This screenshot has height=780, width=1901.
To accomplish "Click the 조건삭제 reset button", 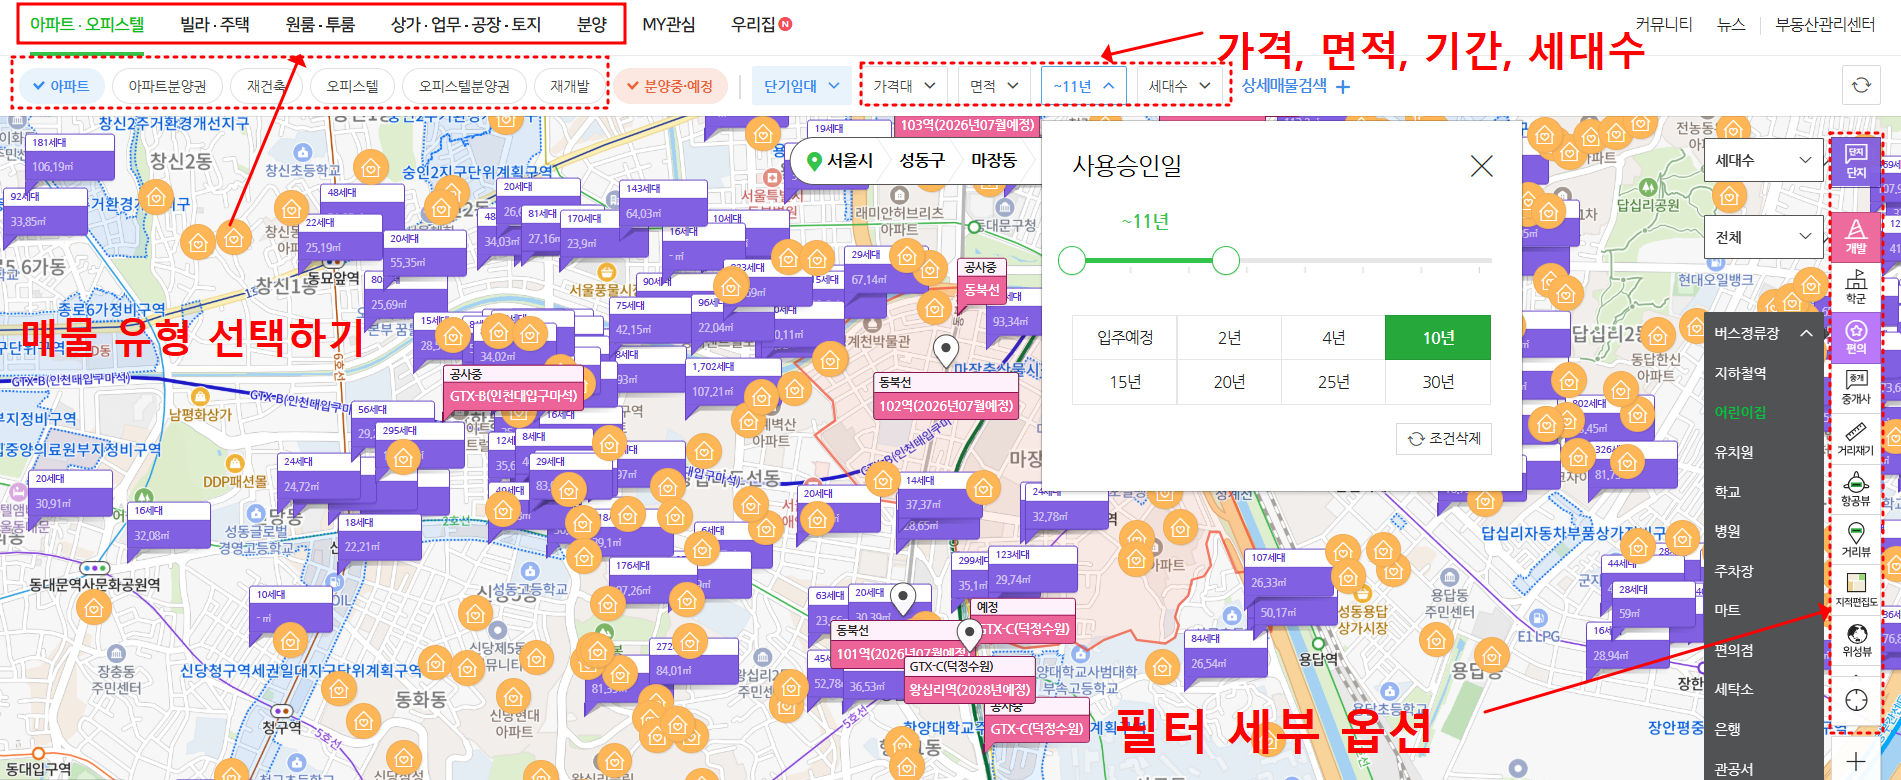I will pyautogui.click(x=1444, y=438).
